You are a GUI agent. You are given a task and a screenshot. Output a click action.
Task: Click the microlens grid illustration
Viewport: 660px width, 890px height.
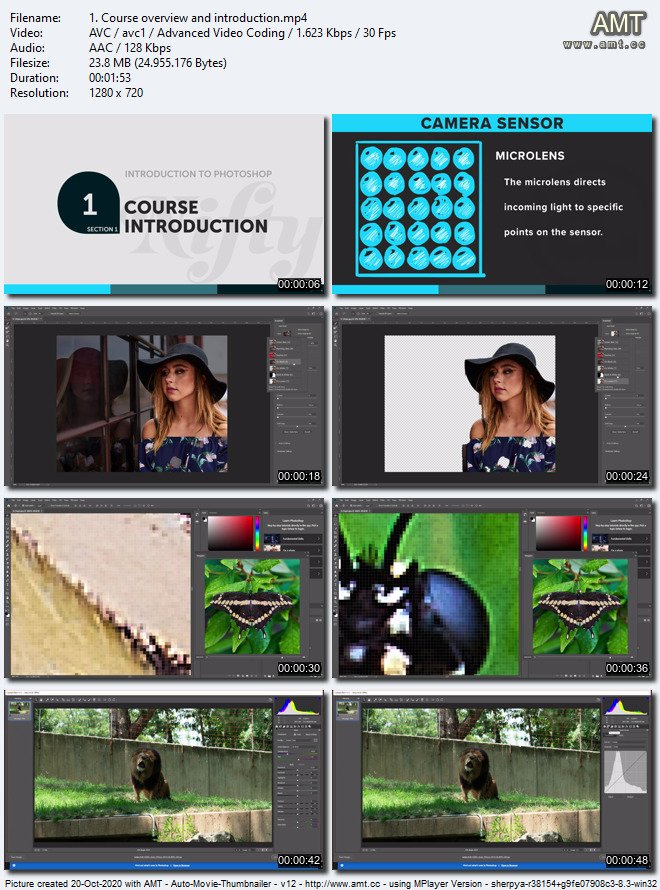pyautogui.click(x=419, y=209)
